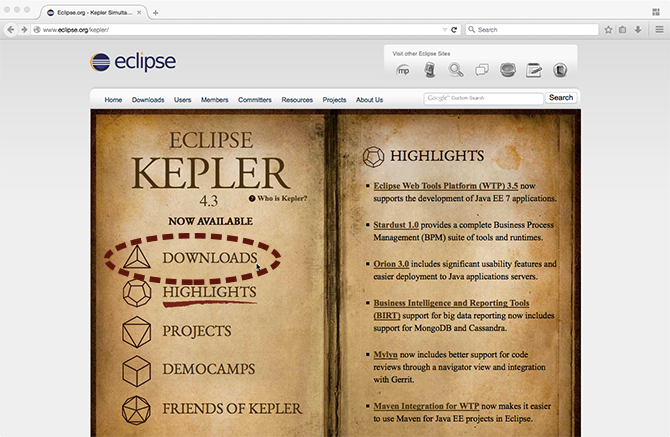
Task: Click the dodecahedron icon by the Highlights heading
Action: point(373,157)
